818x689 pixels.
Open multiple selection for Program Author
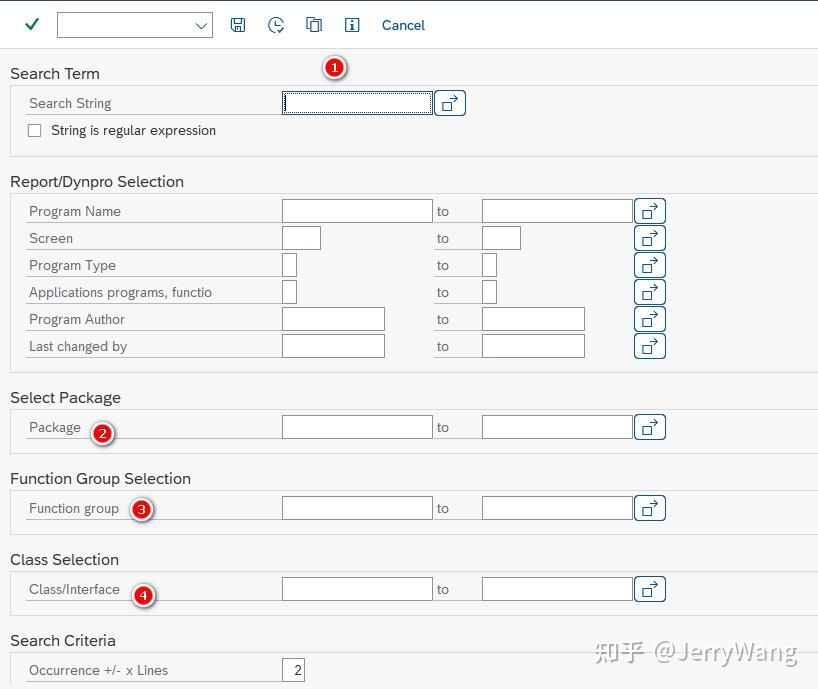[649, 318]
